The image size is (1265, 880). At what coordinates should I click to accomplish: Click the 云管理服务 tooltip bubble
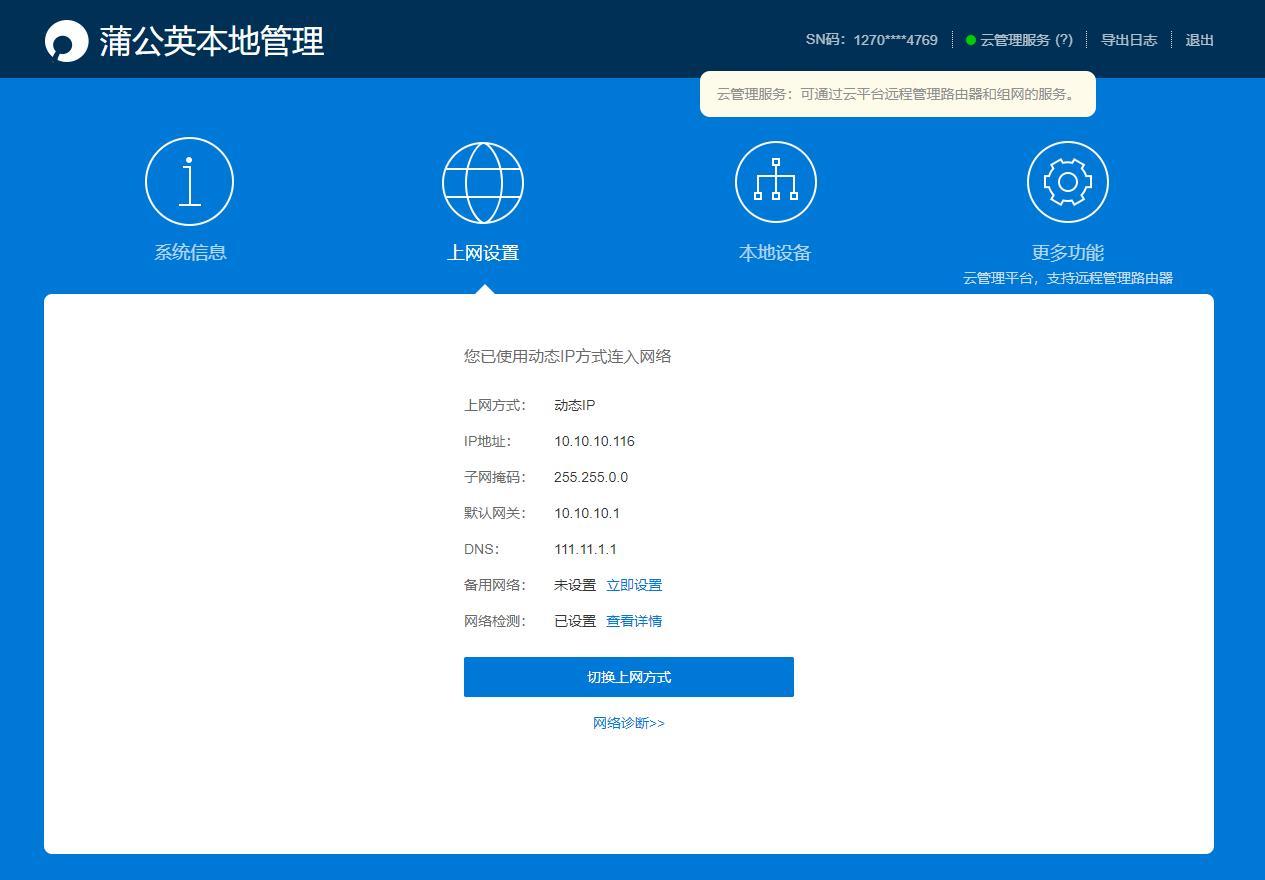[x=897, y=94]
